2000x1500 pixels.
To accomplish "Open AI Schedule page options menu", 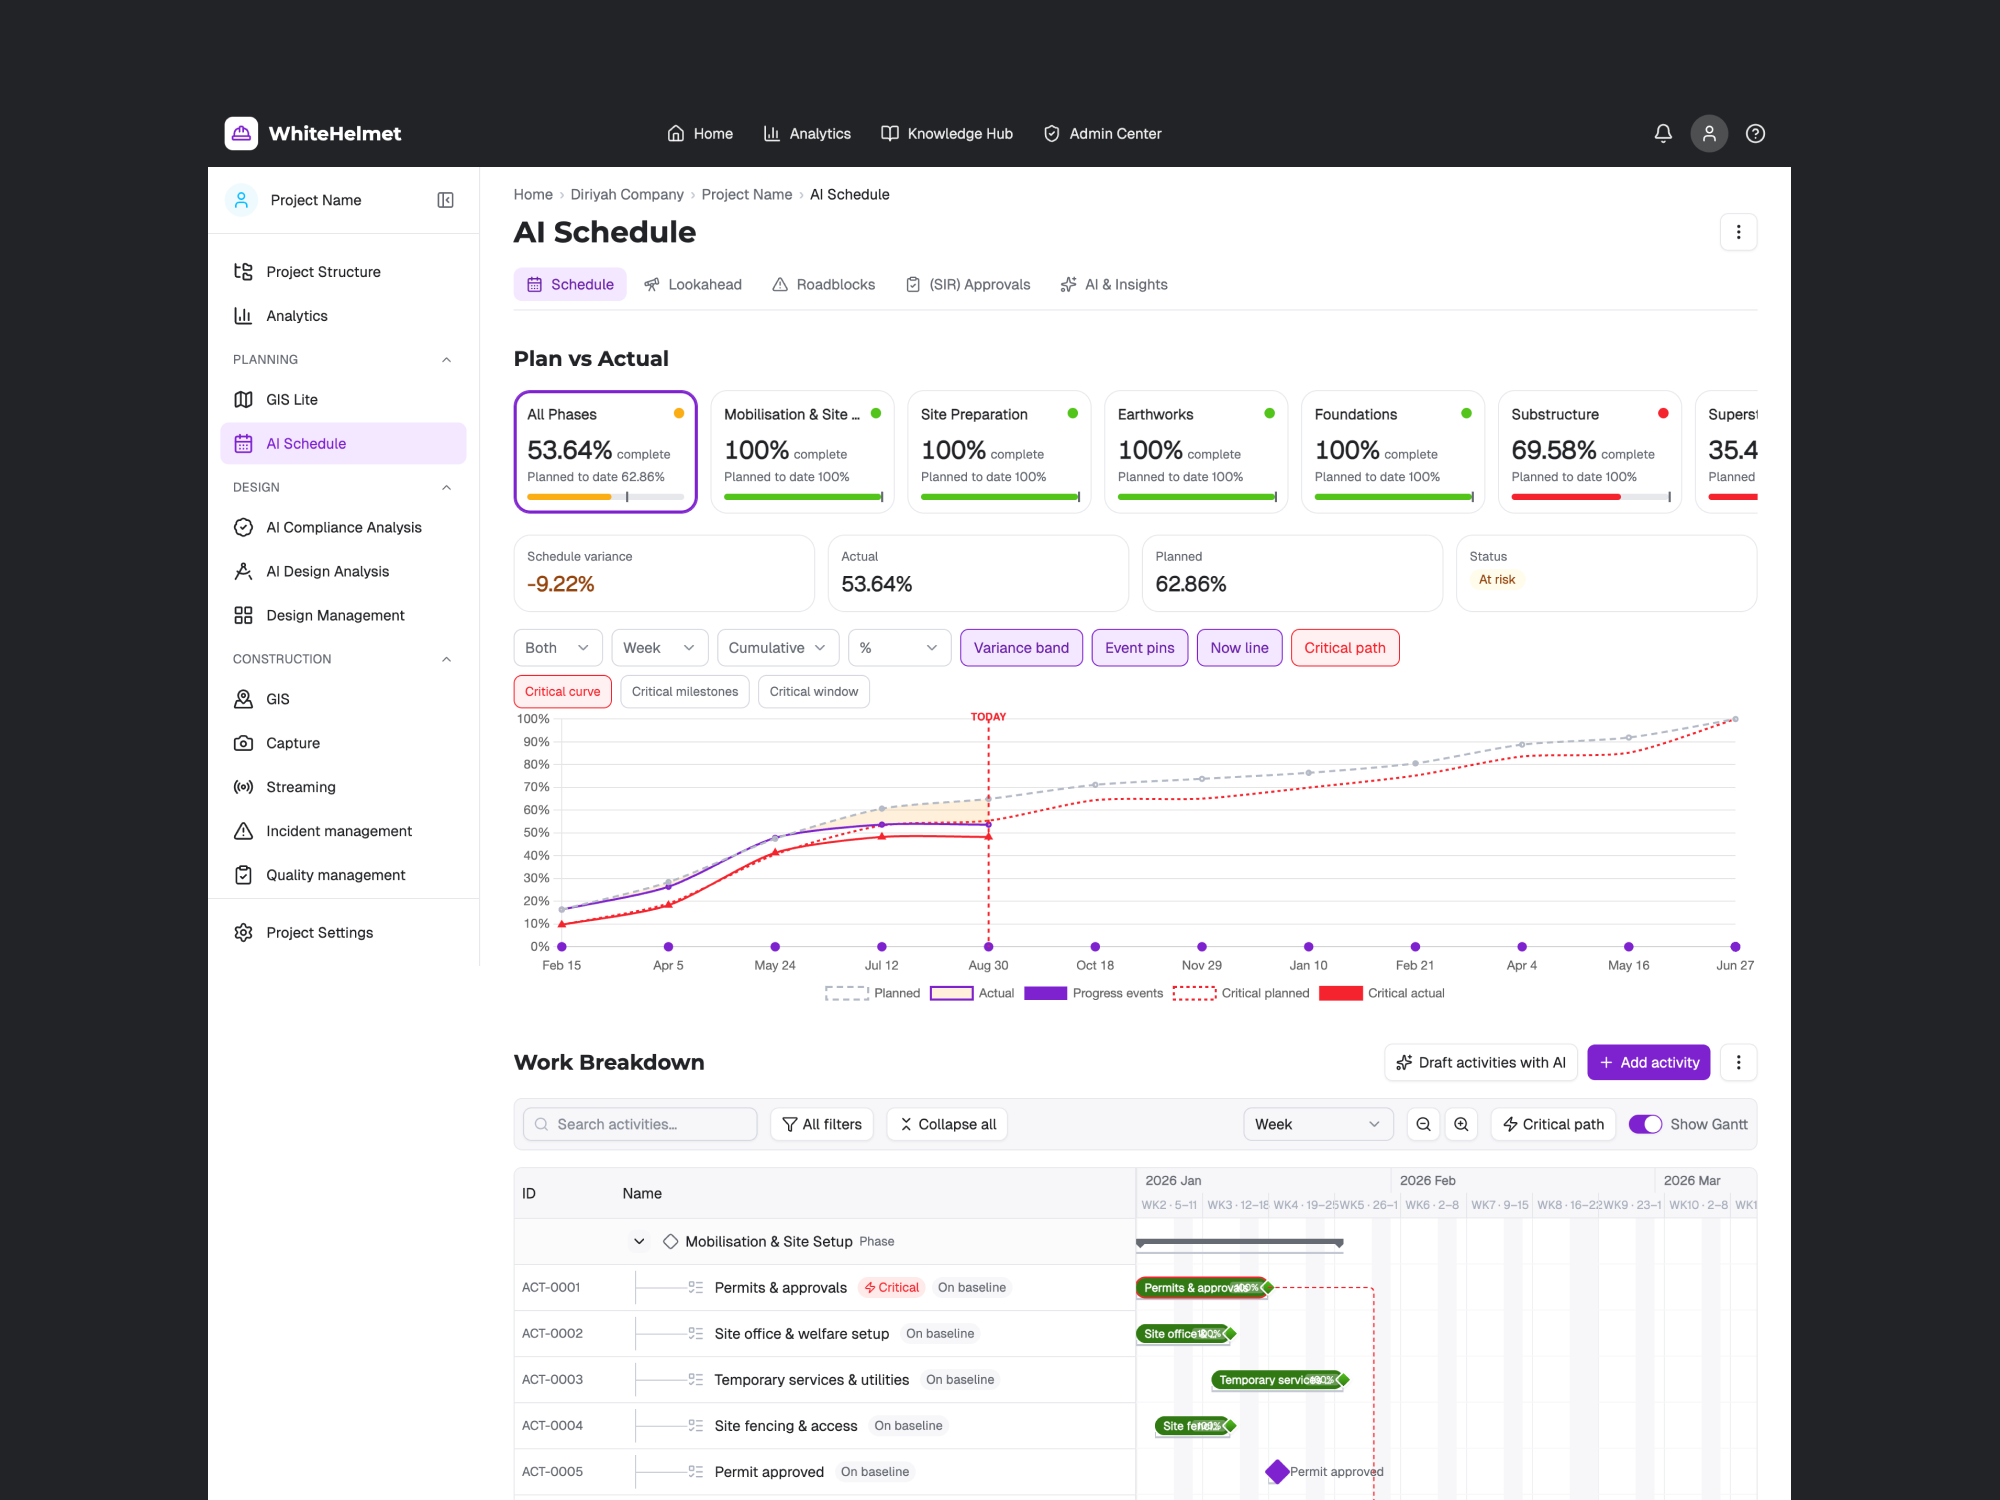I will click(1738, 232).
